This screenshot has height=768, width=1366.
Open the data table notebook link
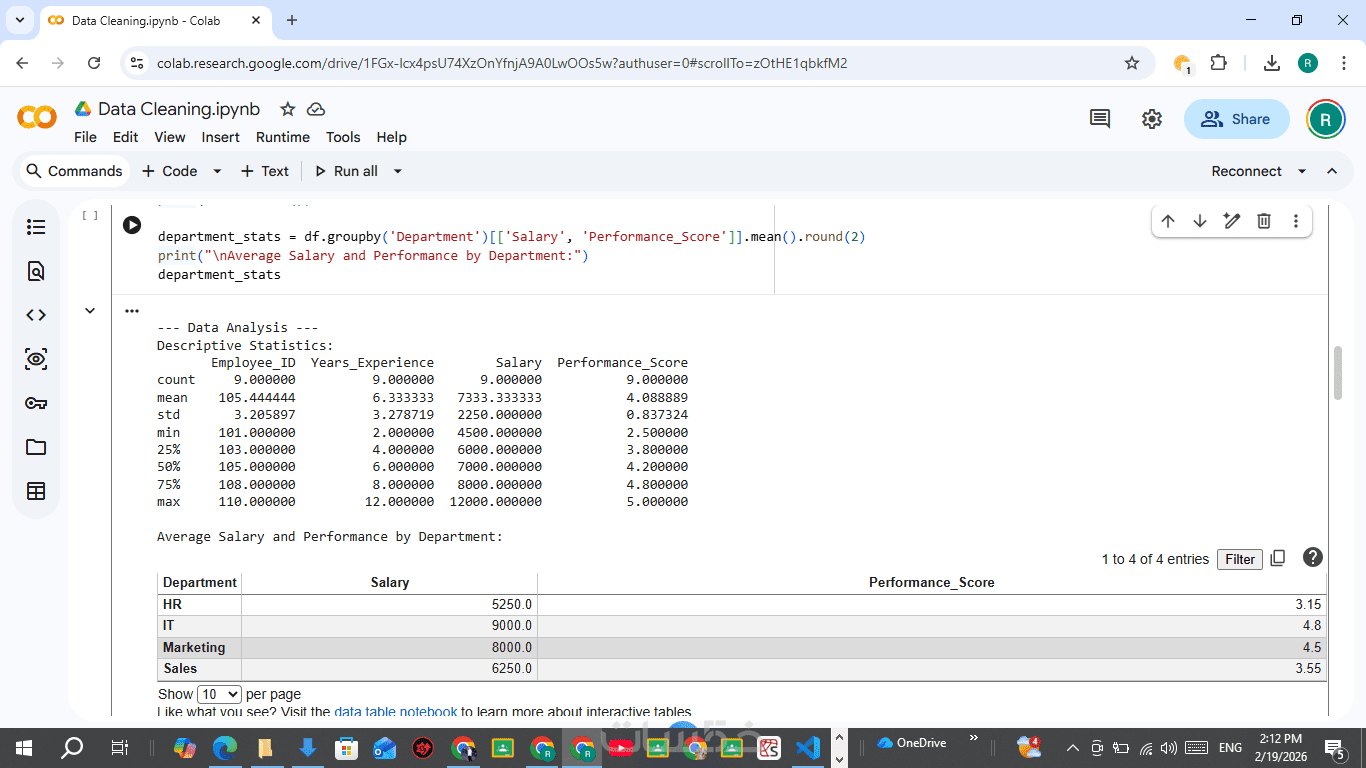[395, 712]
